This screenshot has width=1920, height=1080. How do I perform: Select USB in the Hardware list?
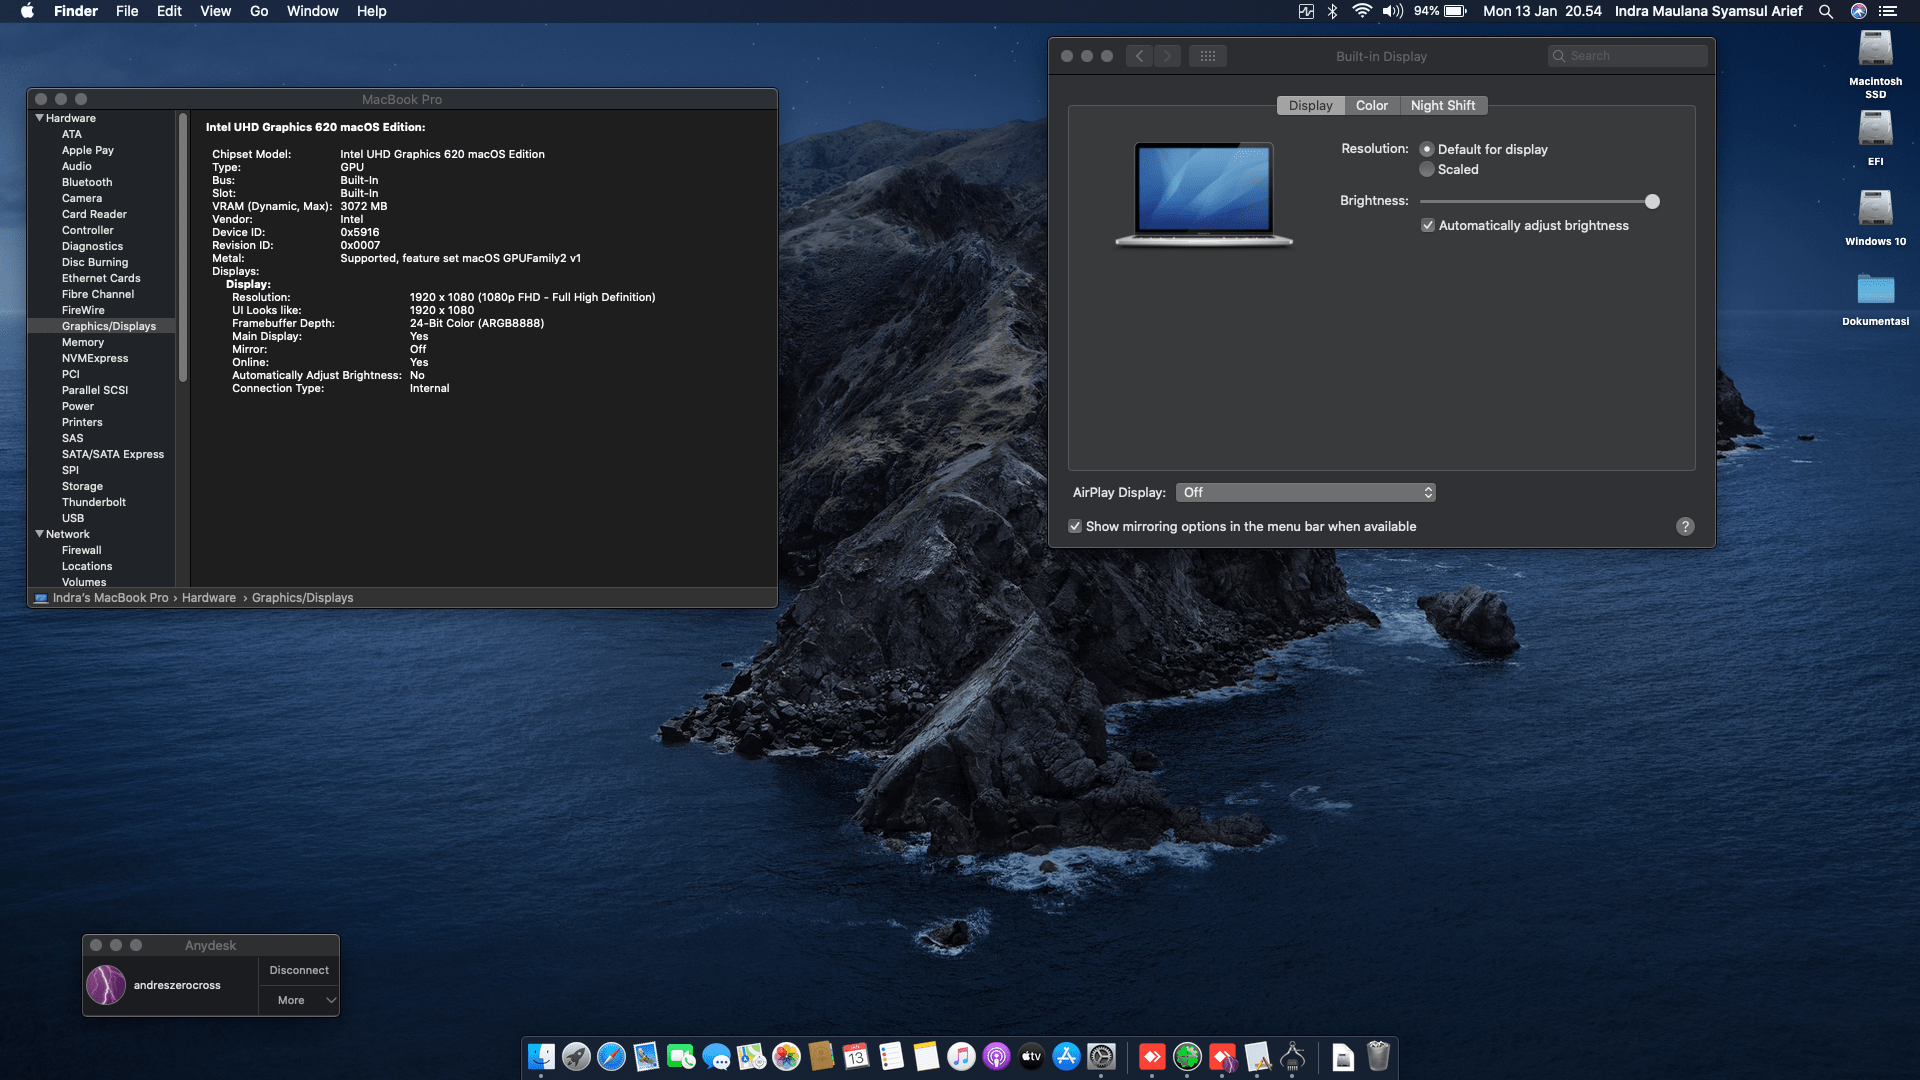pos(73,518)
